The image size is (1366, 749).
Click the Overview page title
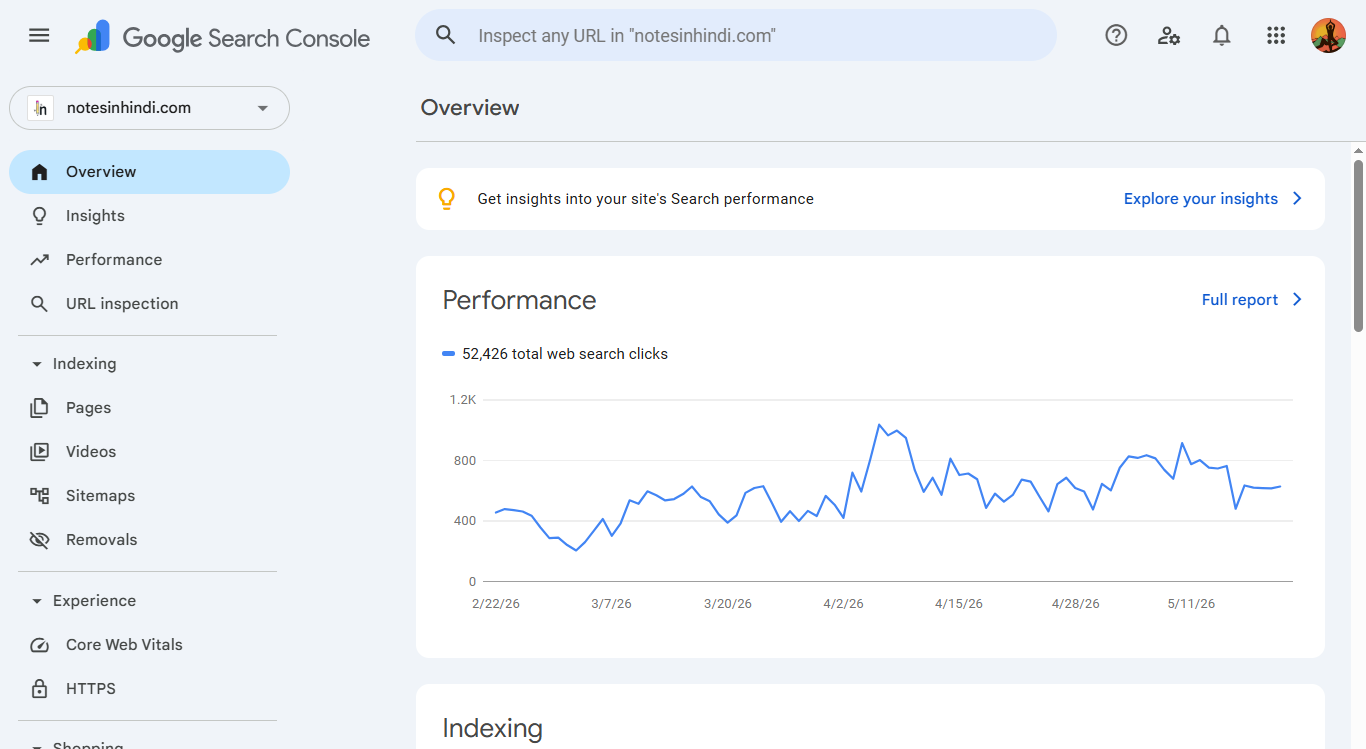click(470, 108)
